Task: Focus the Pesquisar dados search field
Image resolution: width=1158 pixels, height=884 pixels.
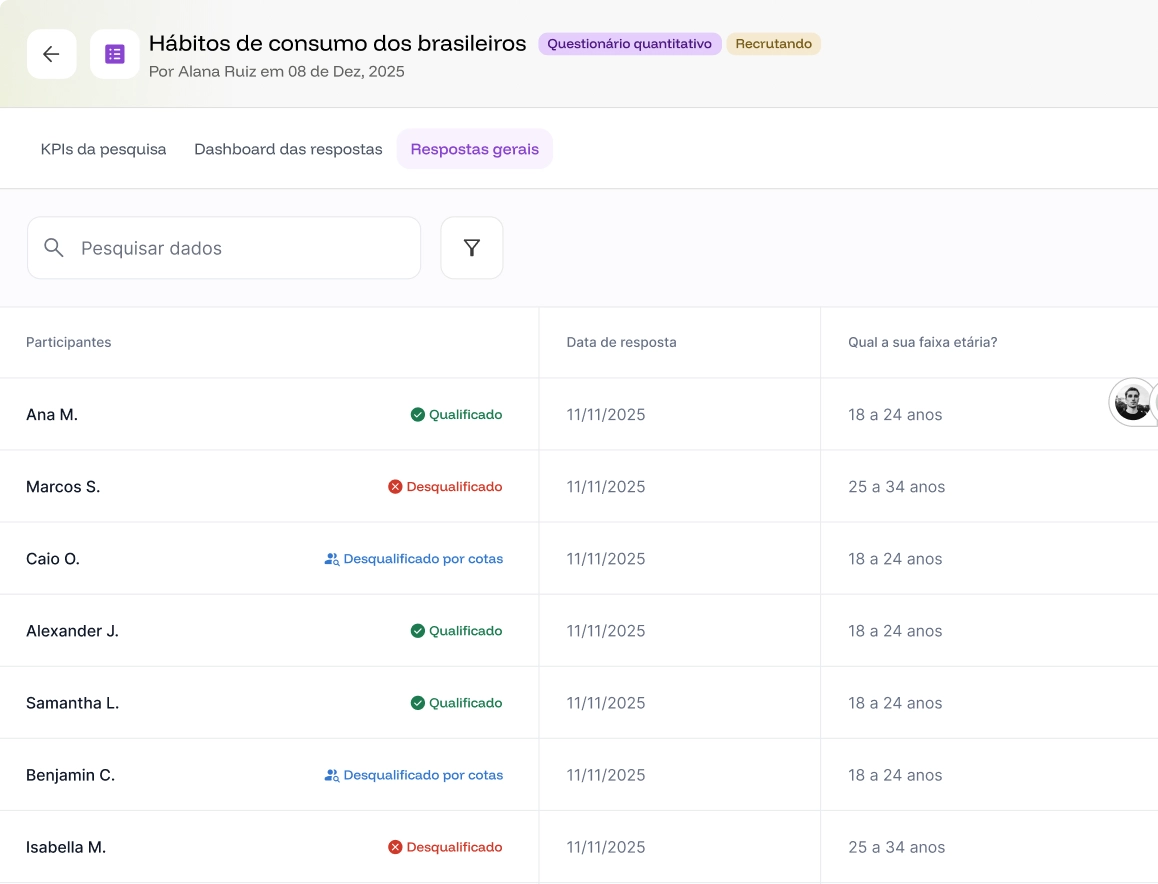Action: [240, 248]
